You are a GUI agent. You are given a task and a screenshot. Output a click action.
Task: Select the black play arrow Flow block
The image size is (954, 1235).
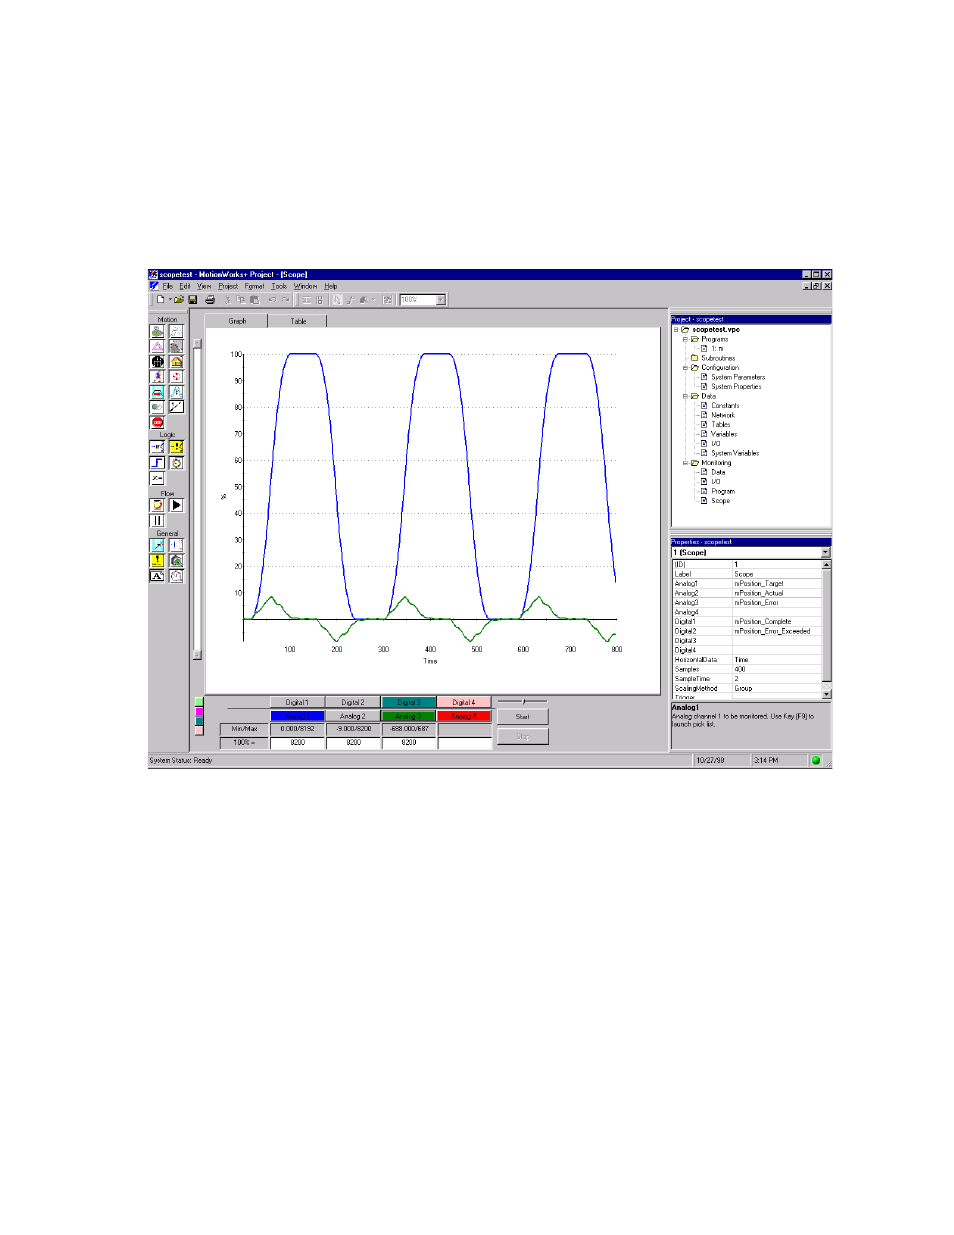click(x=176, y=506)
